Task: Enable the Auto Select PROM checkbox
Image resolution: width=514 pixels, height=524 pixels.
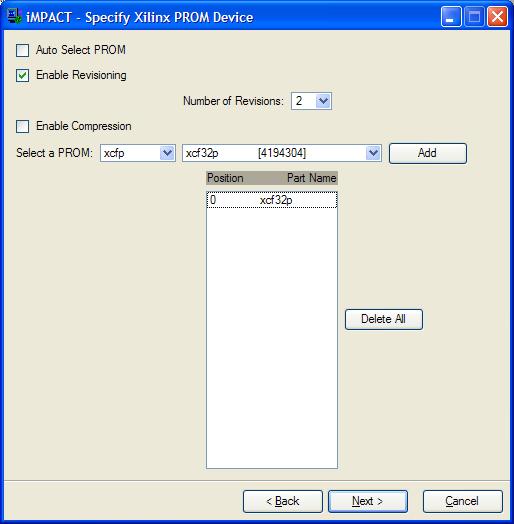Action: pyautogui.click(x=22, y=50)
